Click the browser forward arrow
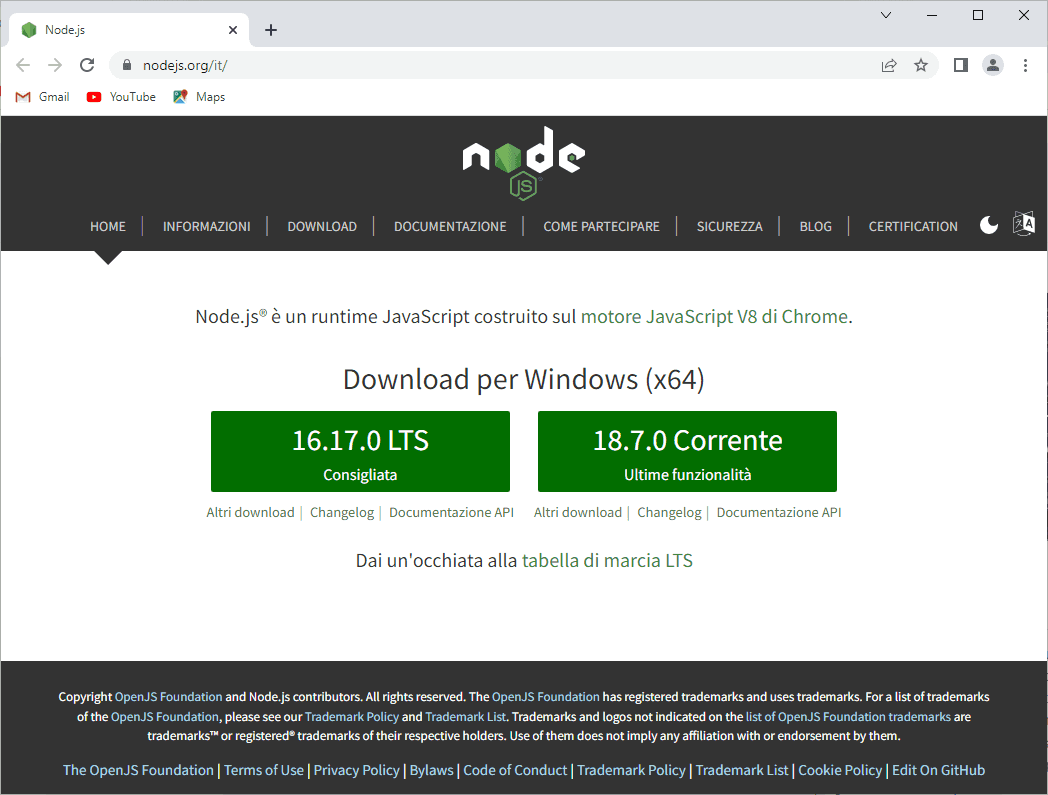The width and height of the screenshot is (1048, 795). pyautogui.click(x=55, y=65)
